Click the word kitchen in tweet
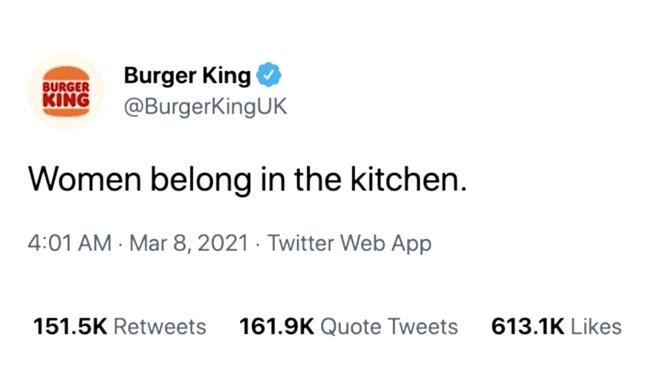 (405, 179)
